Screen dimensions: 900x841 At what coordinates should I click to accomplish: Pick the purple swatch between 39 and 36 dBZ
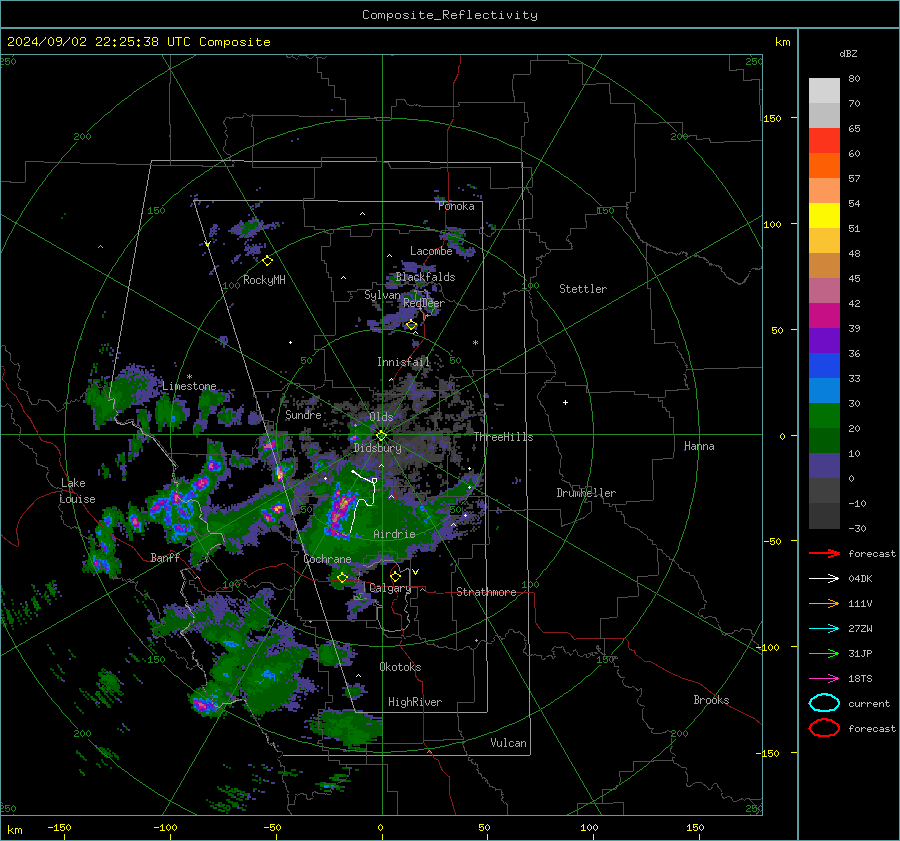824,340
